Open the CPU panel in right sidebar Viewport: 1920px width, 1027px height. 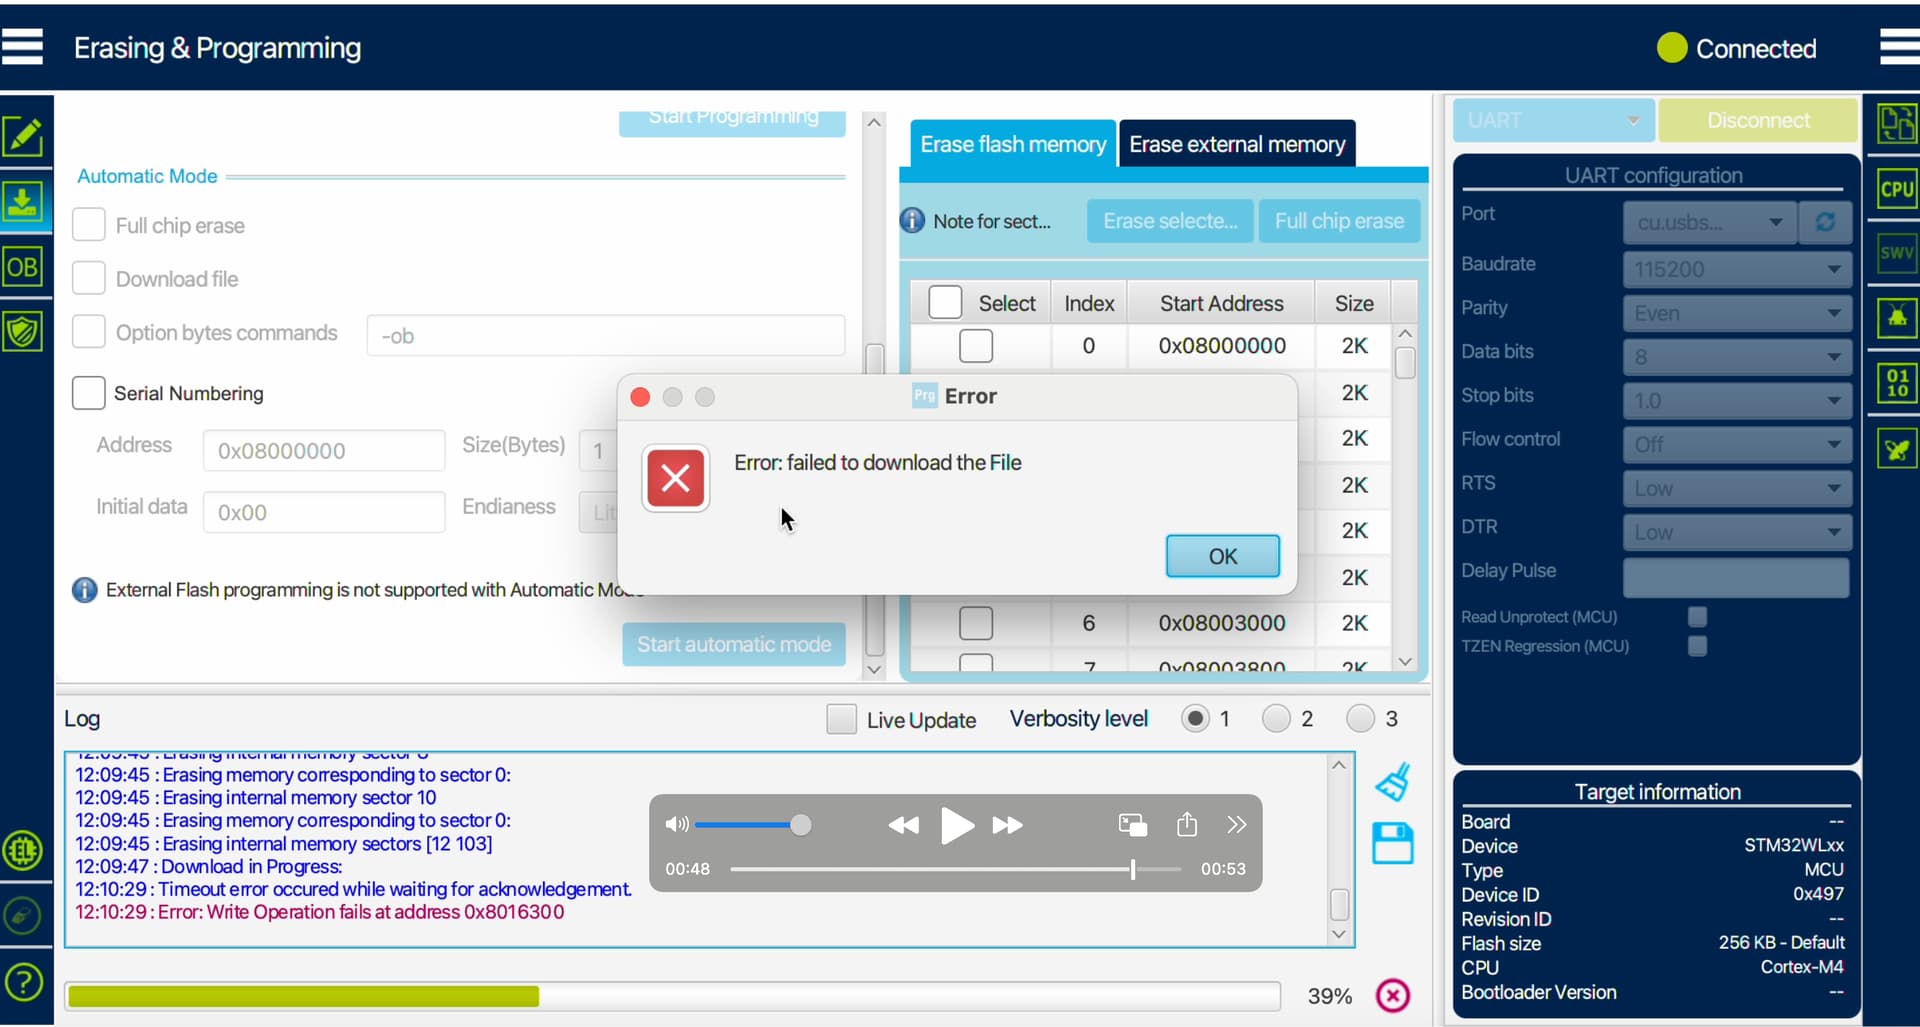pyautogui.click(x=1896, y=189)
